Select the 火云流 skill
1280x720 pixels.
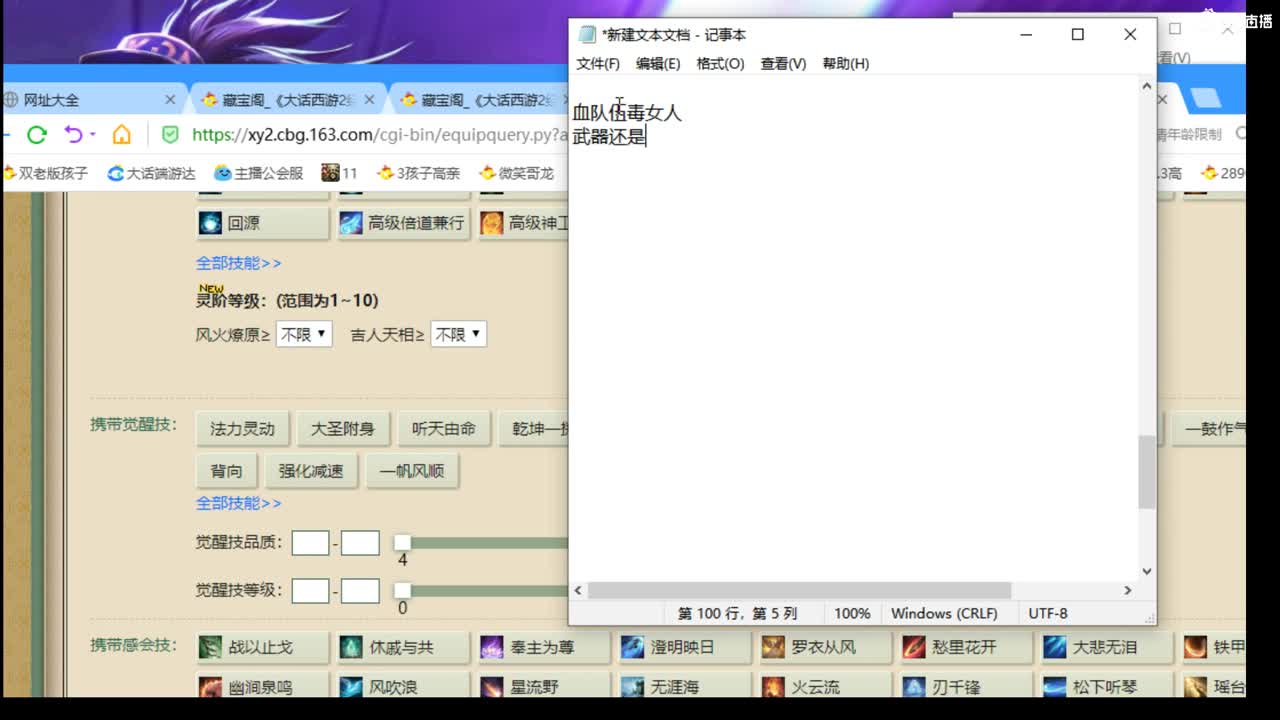pos(826,687)
